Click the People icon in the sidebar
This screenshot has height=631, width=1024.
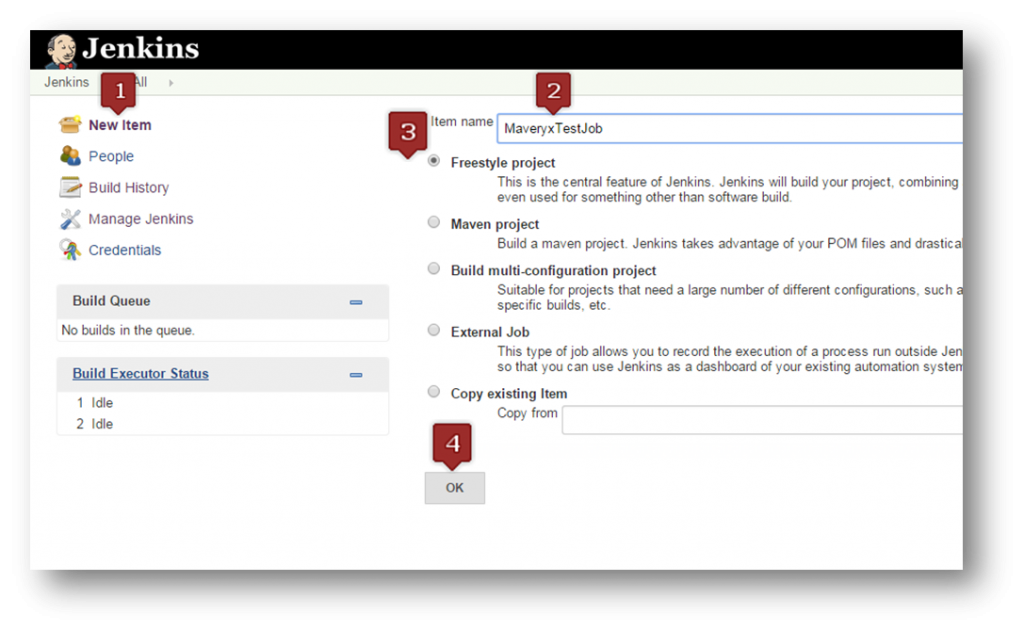click(72, 156)
